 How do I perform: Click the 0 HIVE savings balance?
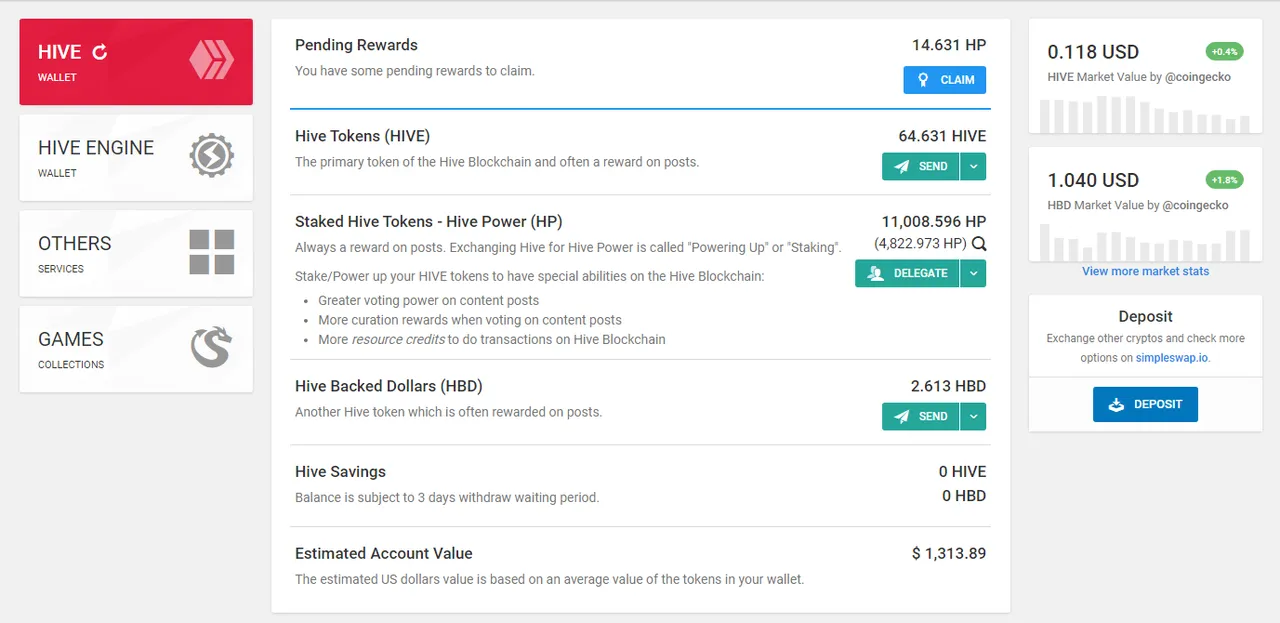(x=962, y=472)
